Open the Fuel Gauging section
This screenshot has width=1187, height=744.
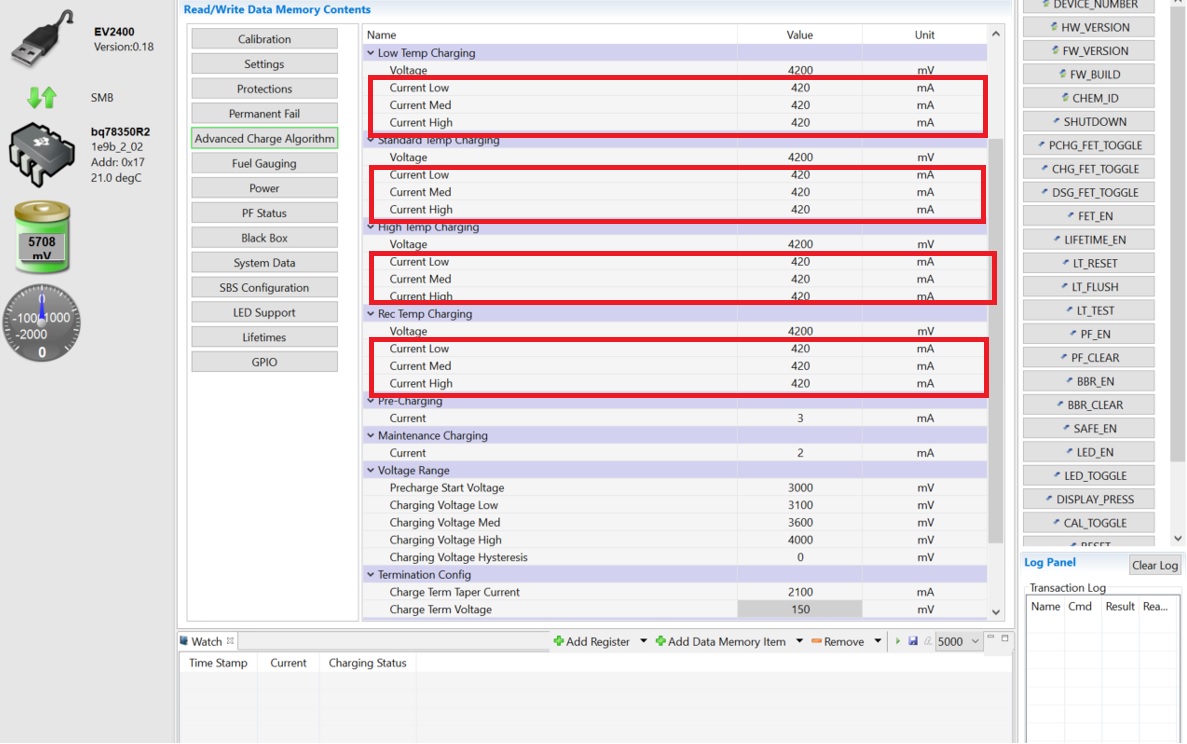coord(264,163)
